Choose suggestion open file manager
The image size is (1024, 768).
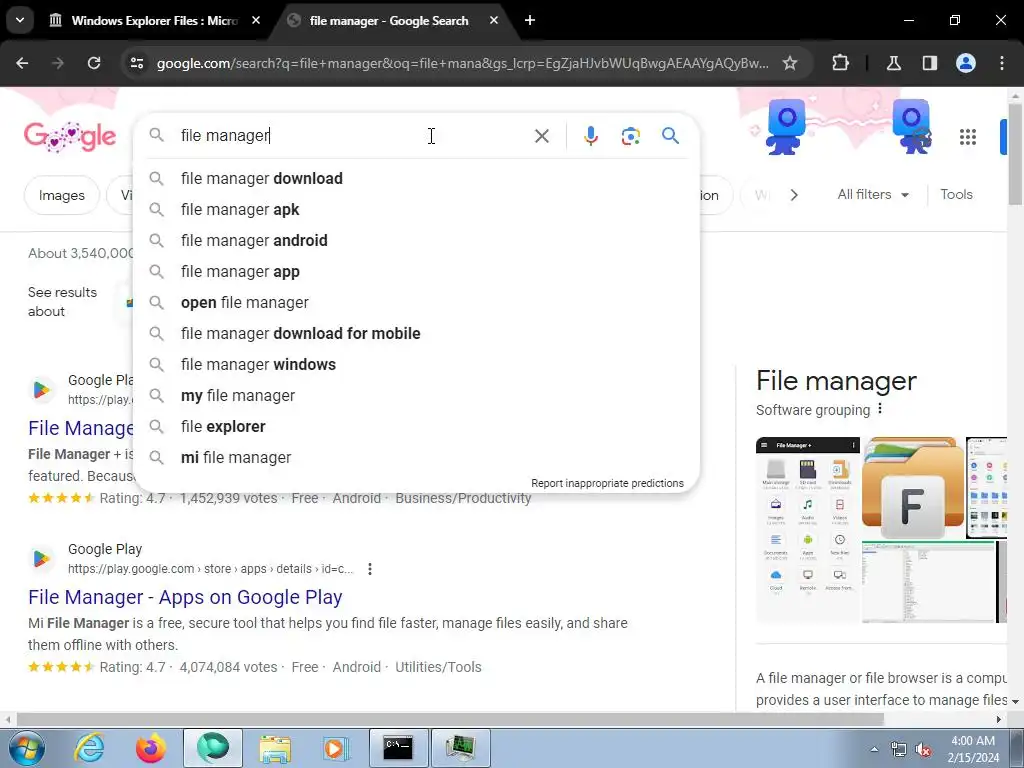point(416,302)
